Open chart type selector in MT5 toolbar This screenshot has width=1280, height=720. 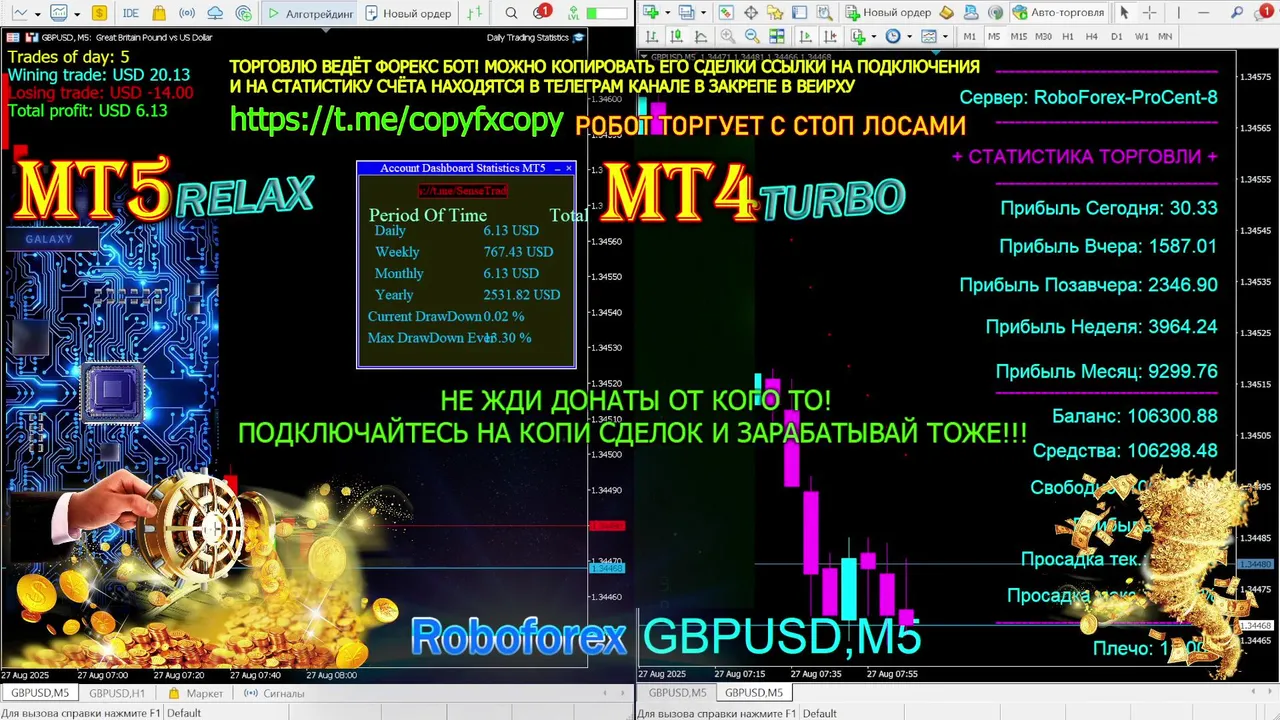[x=20, y=13]
